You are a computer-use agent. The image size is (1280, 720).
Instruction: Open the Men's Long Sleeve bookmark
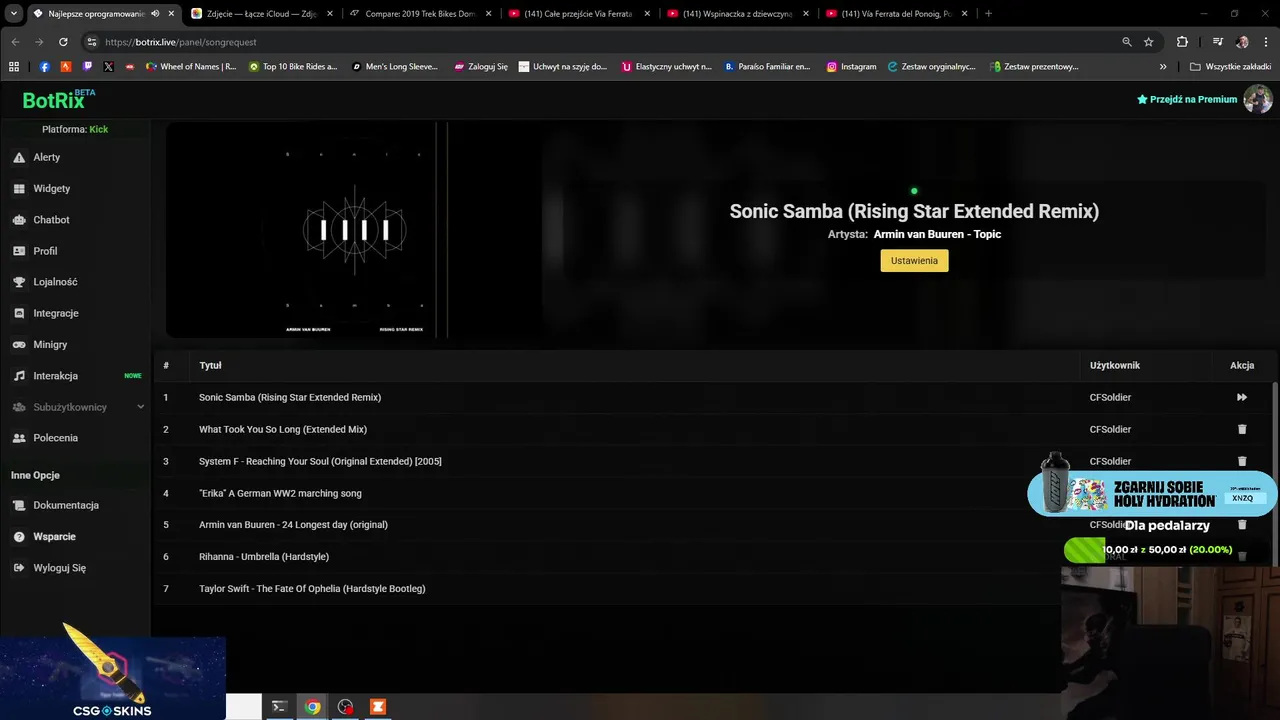coord(395,67)
